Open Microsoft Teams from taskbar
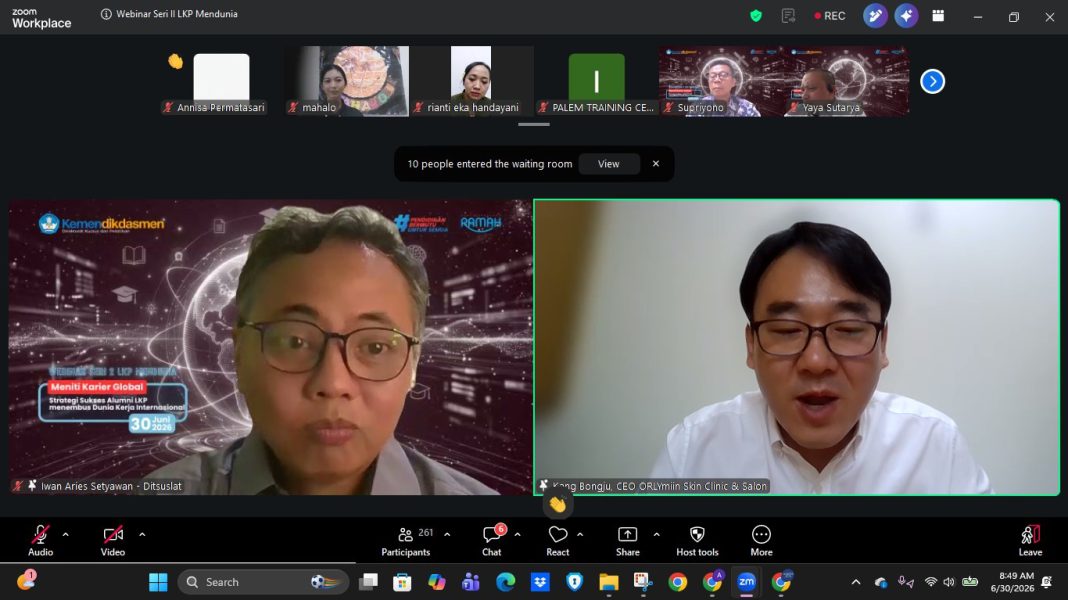 (471, 582)
